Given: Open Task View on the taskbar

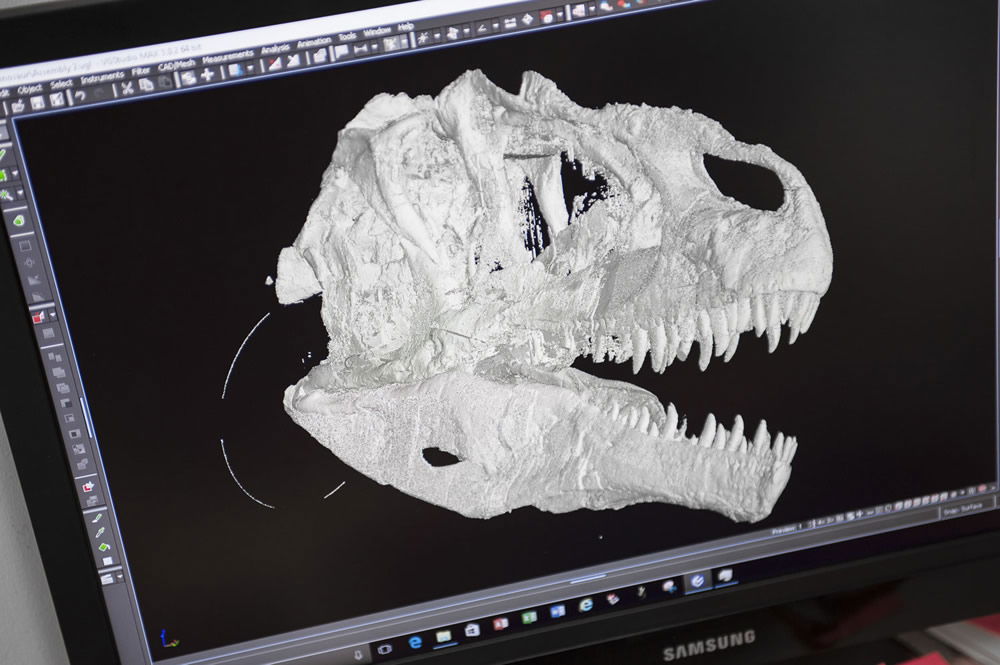Looking at the screenshot, I should 385,648.
